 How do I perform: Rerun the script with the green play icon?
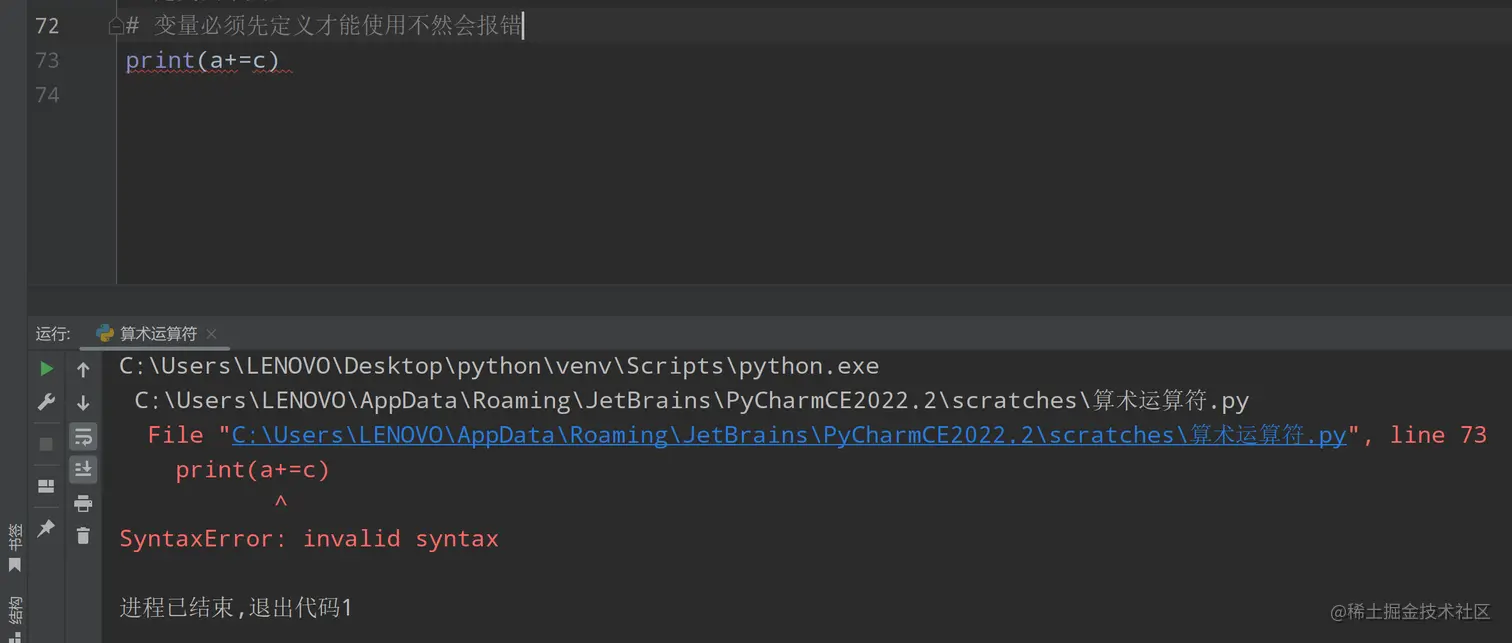pos(46,369)
